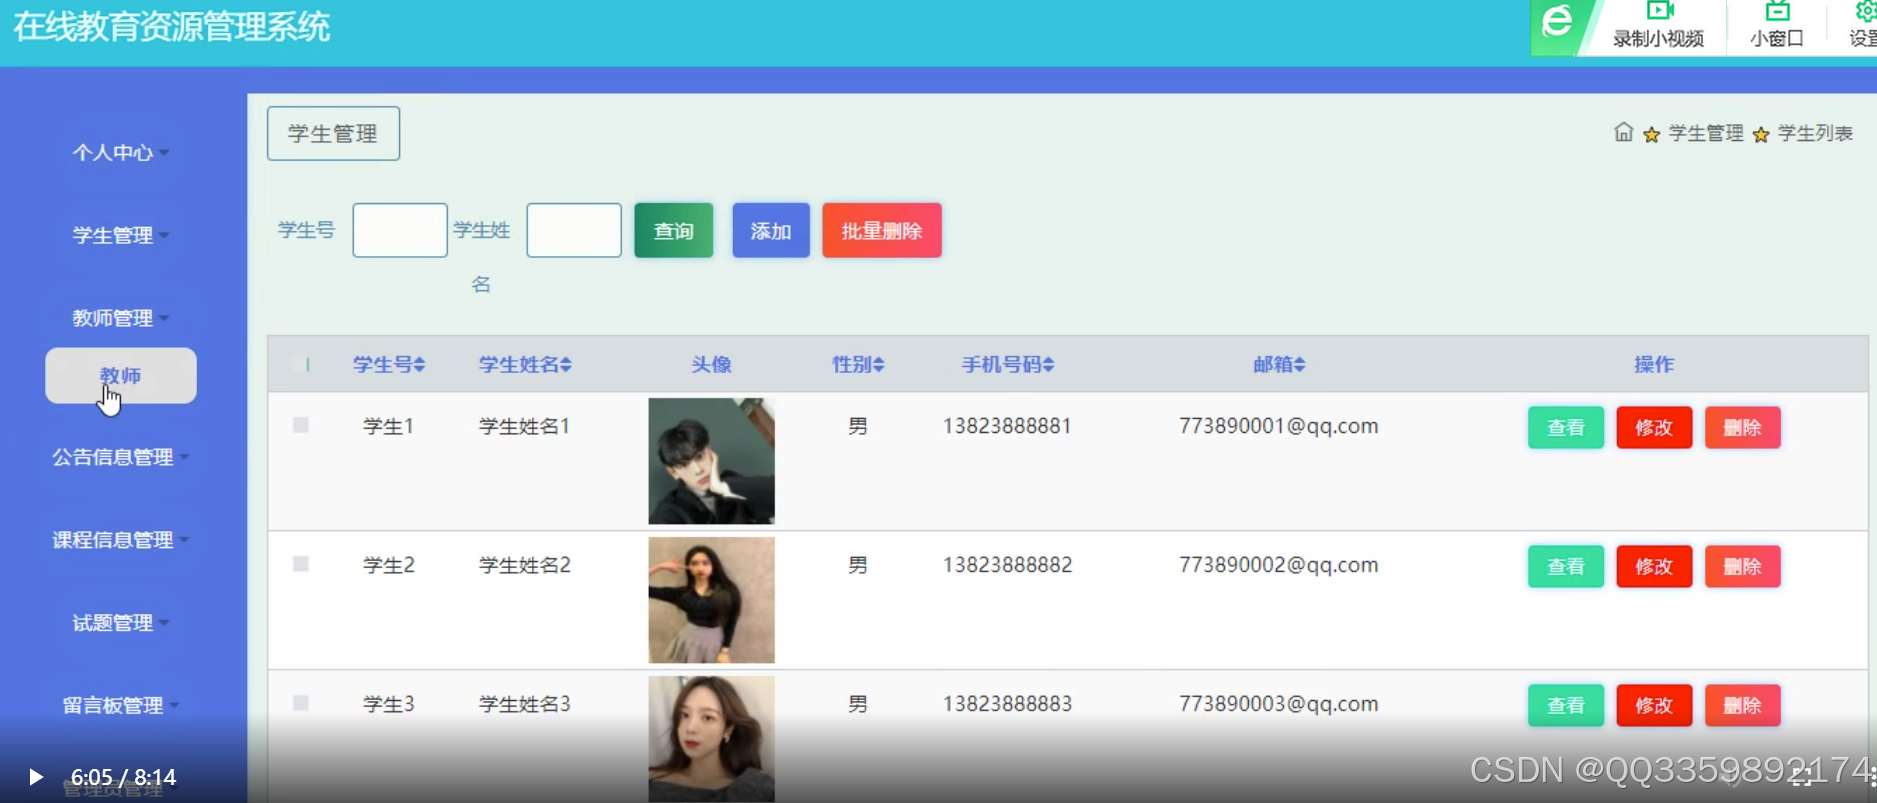
Task: Click the home icon in breadcrumb
Action: point(1623,133)
